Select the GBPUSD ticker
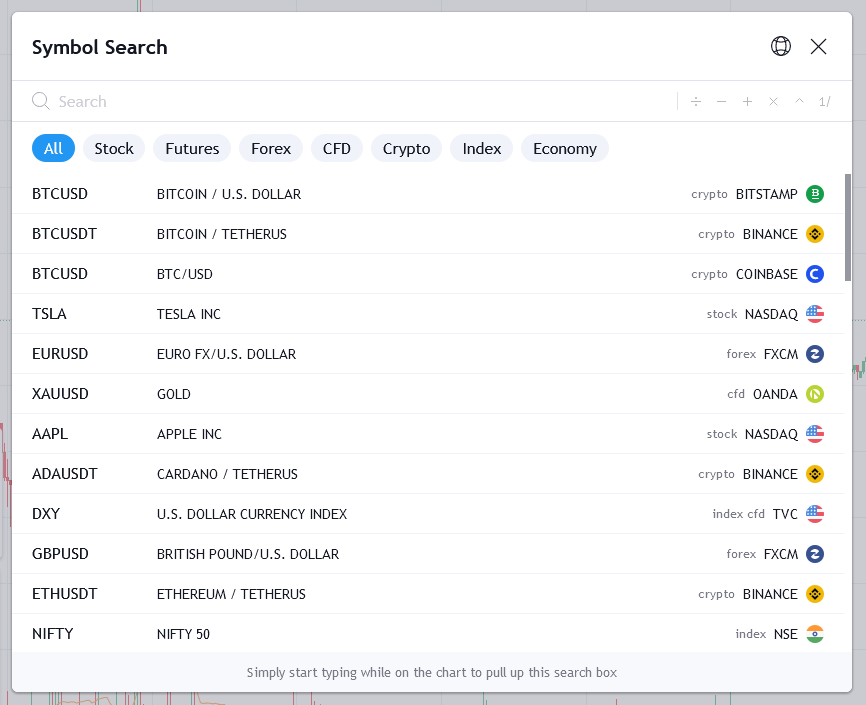 (60, 554)
